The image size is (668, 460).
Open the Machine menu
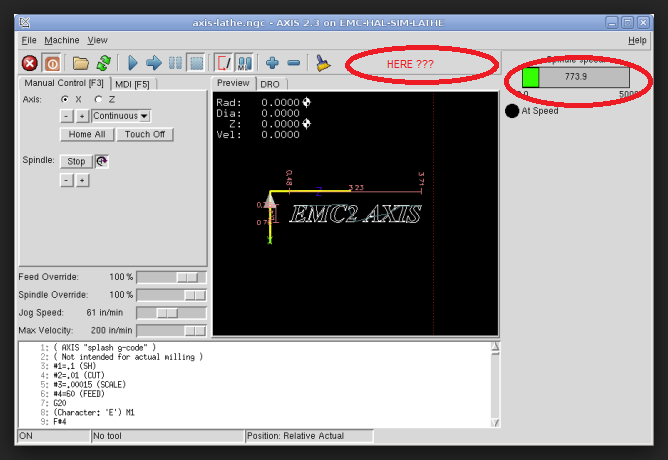62,40
